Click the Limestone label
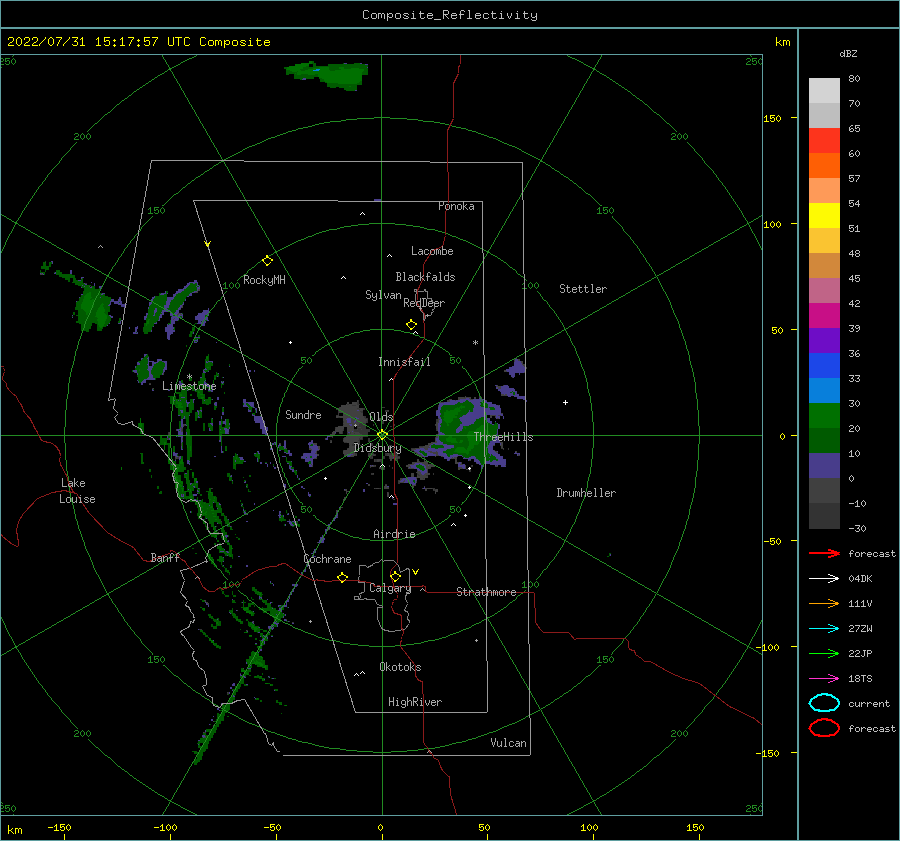The height and width of the screenshot is (841, 900). pos(189,386)
